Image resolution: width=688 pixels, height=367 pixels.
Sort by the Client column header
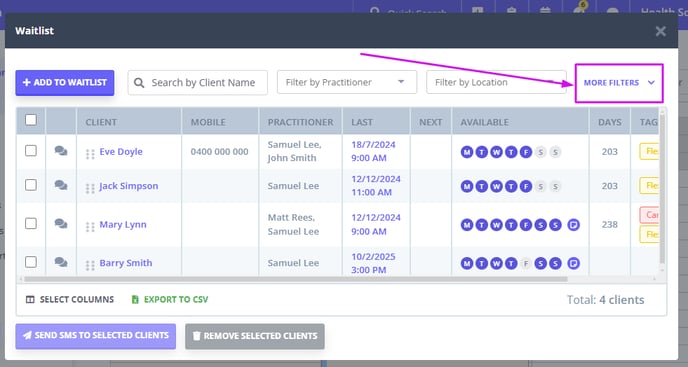click(x=101, y=122)
